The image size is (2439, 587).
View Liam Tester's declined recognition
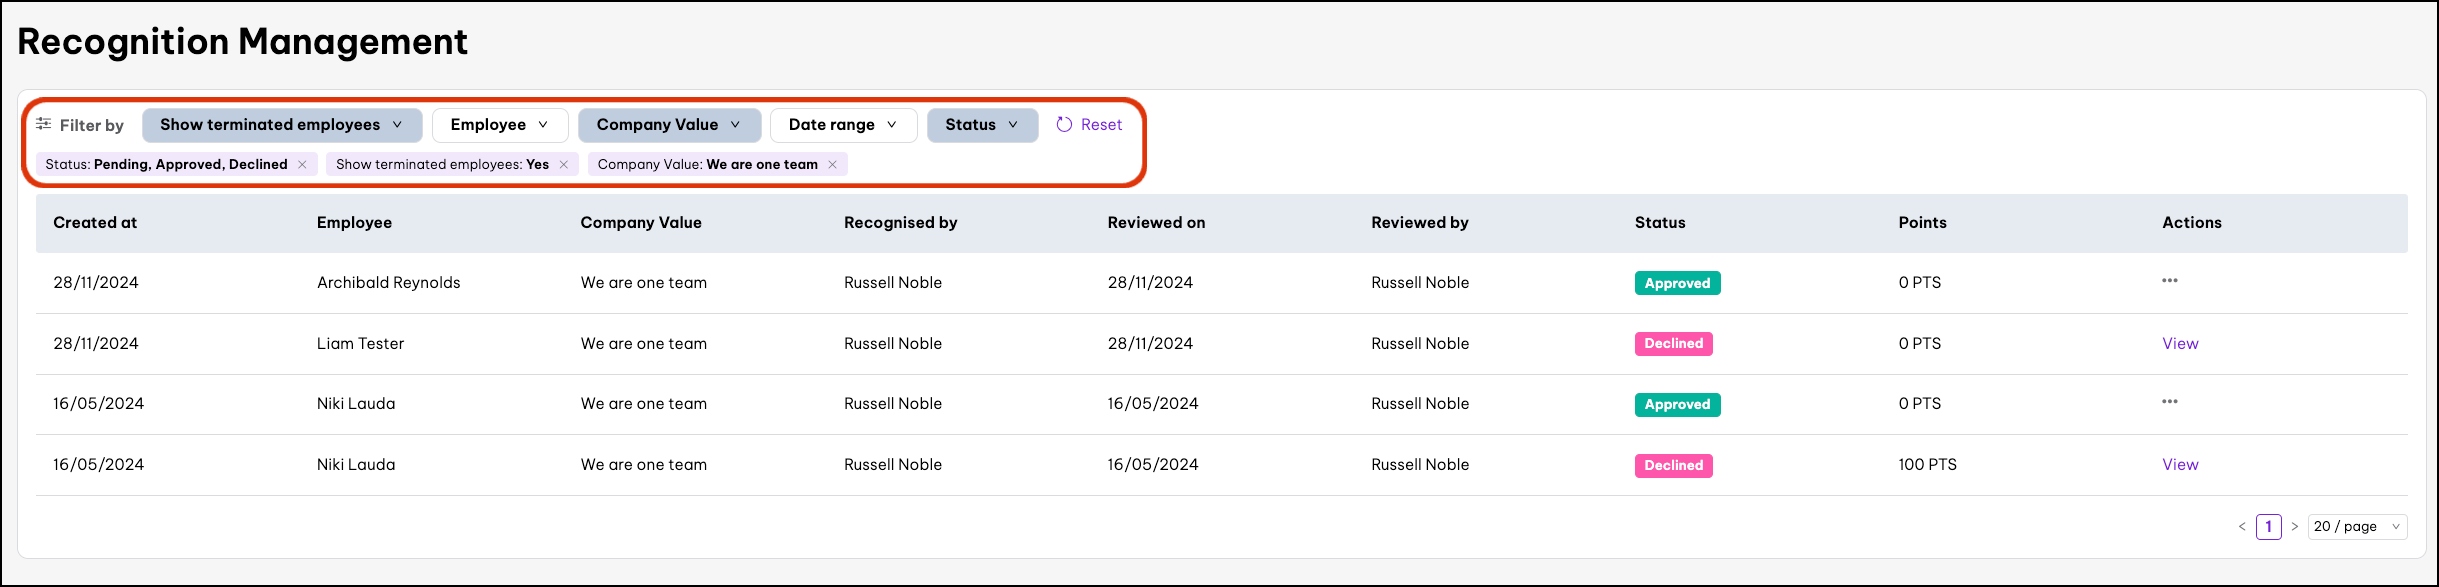tap(2180, 344)
